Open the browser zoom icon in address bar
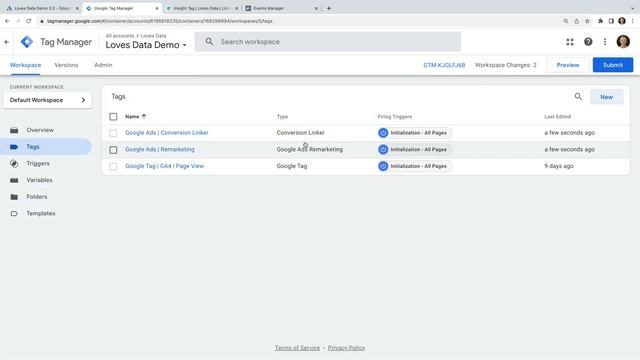 566,21
